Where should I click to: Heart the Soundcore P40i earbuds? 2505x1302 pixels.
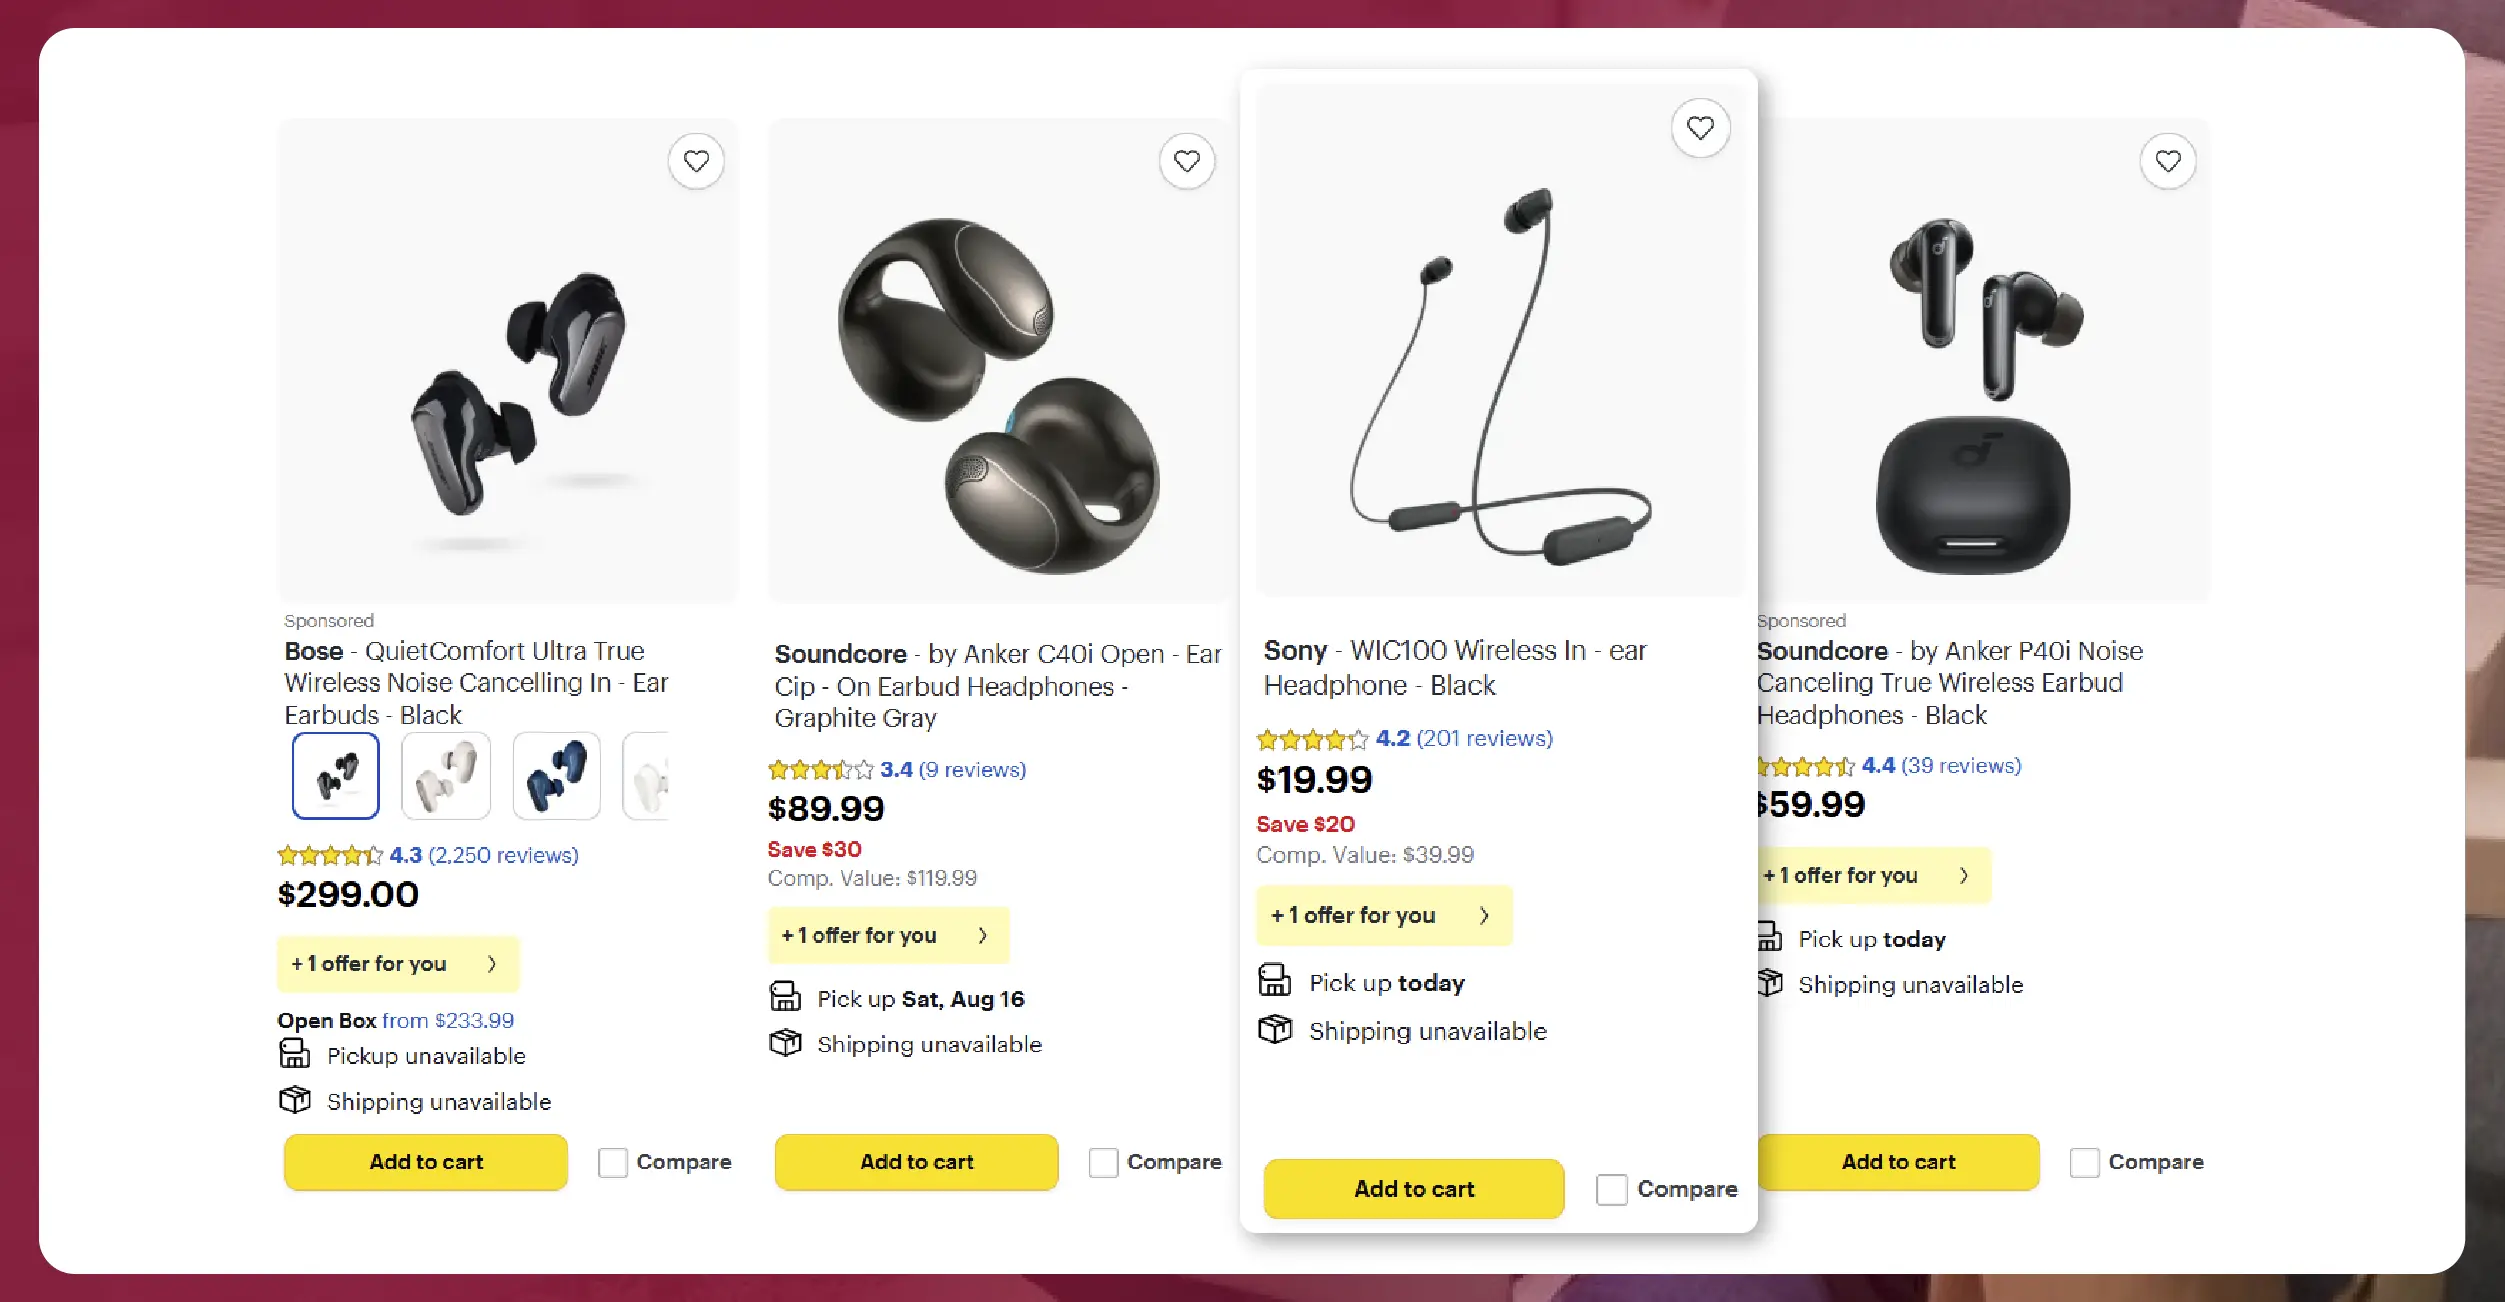(x=2168, y=161)
